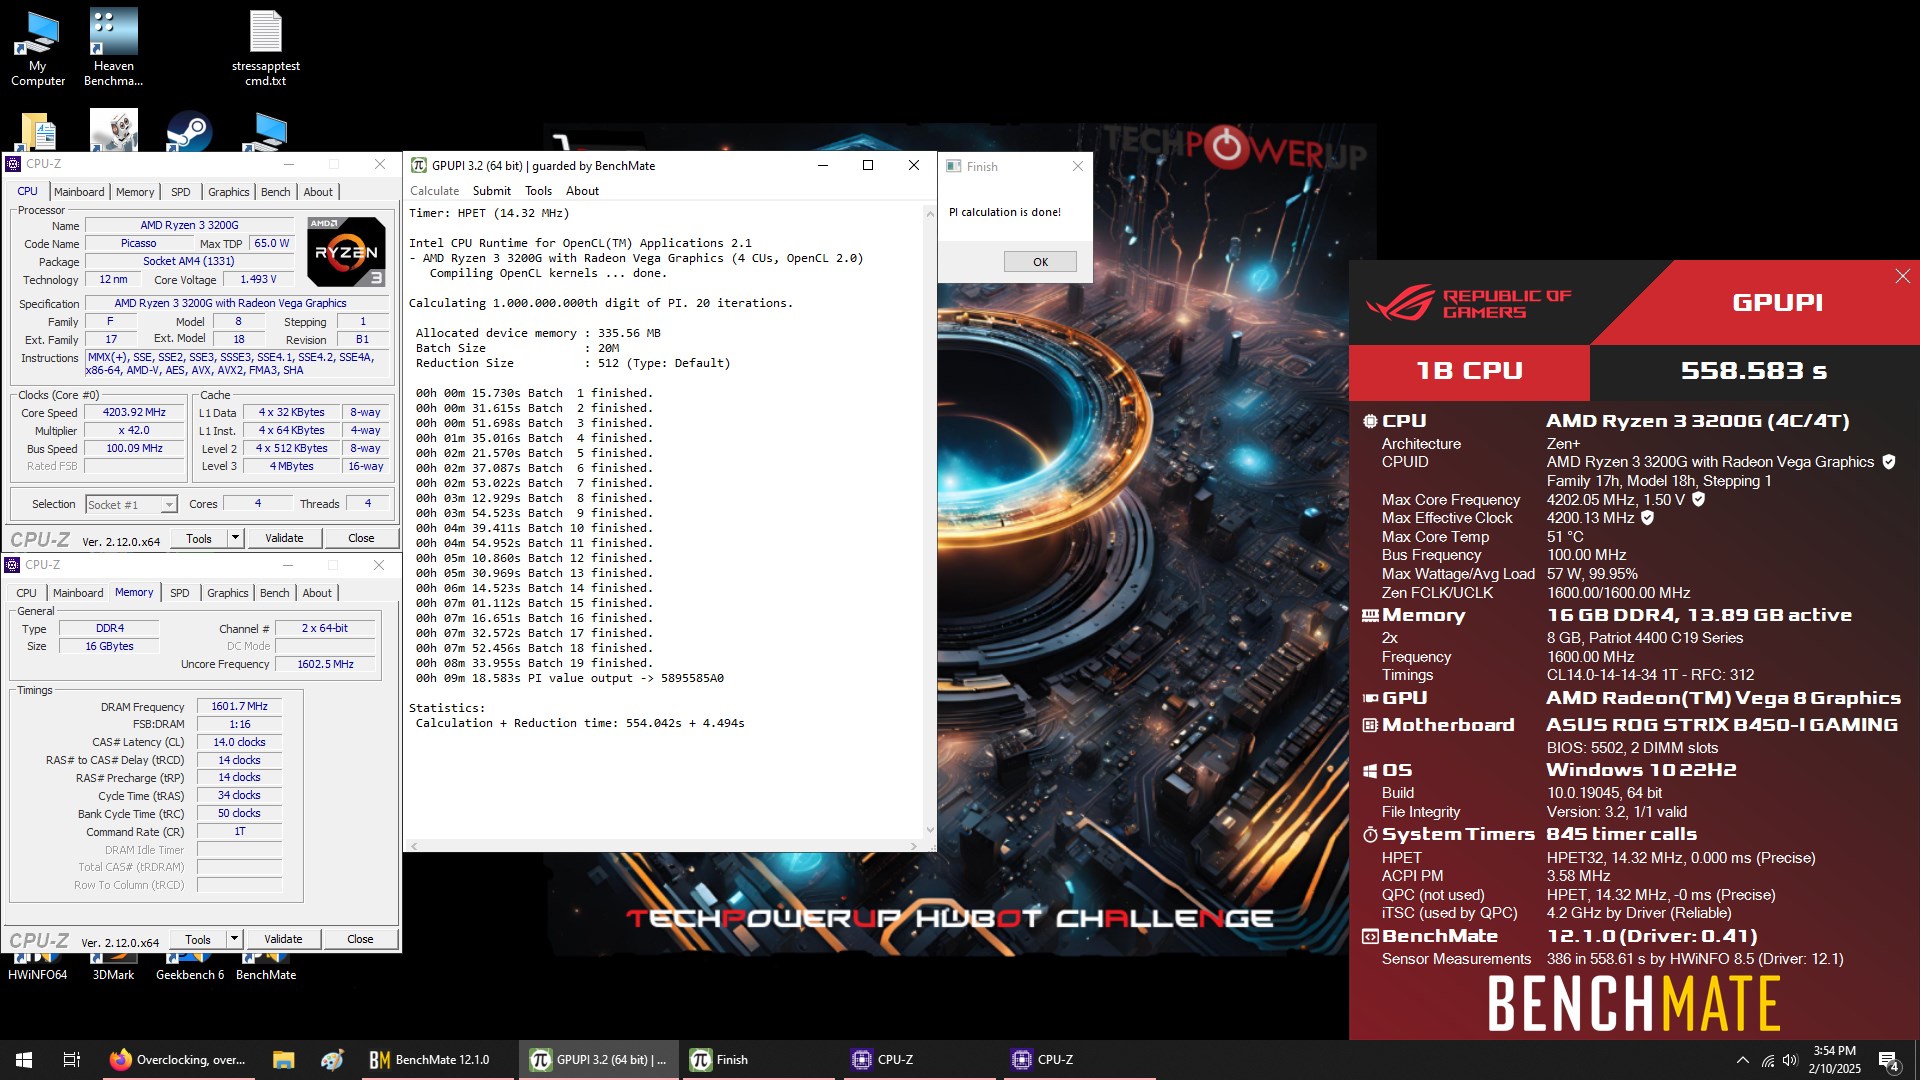Switch to BenchMate 12.1.0 taskbar item
The width and height of the screenshot is (1920, 1080).
pos(436,1060)
